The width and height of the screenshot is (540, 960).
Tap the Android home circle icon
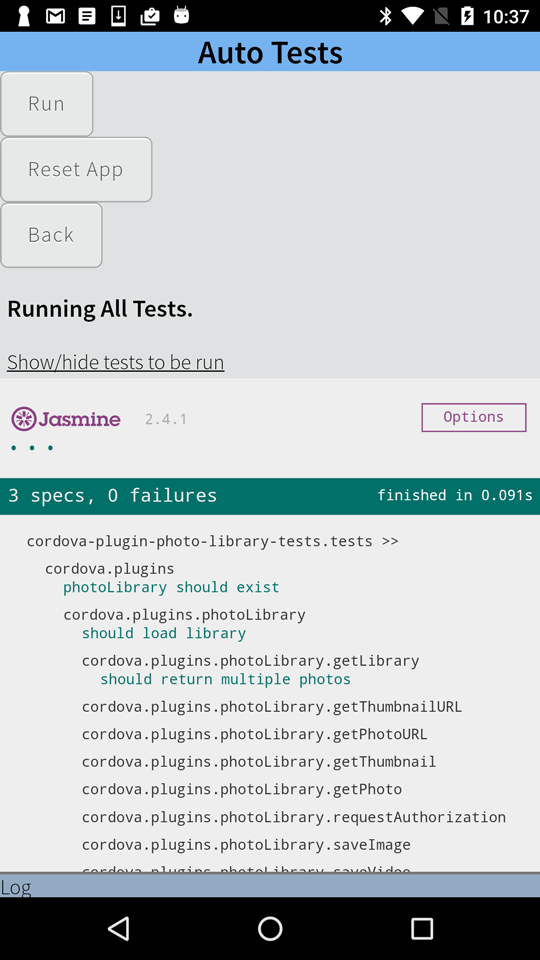tap(270, 928)
